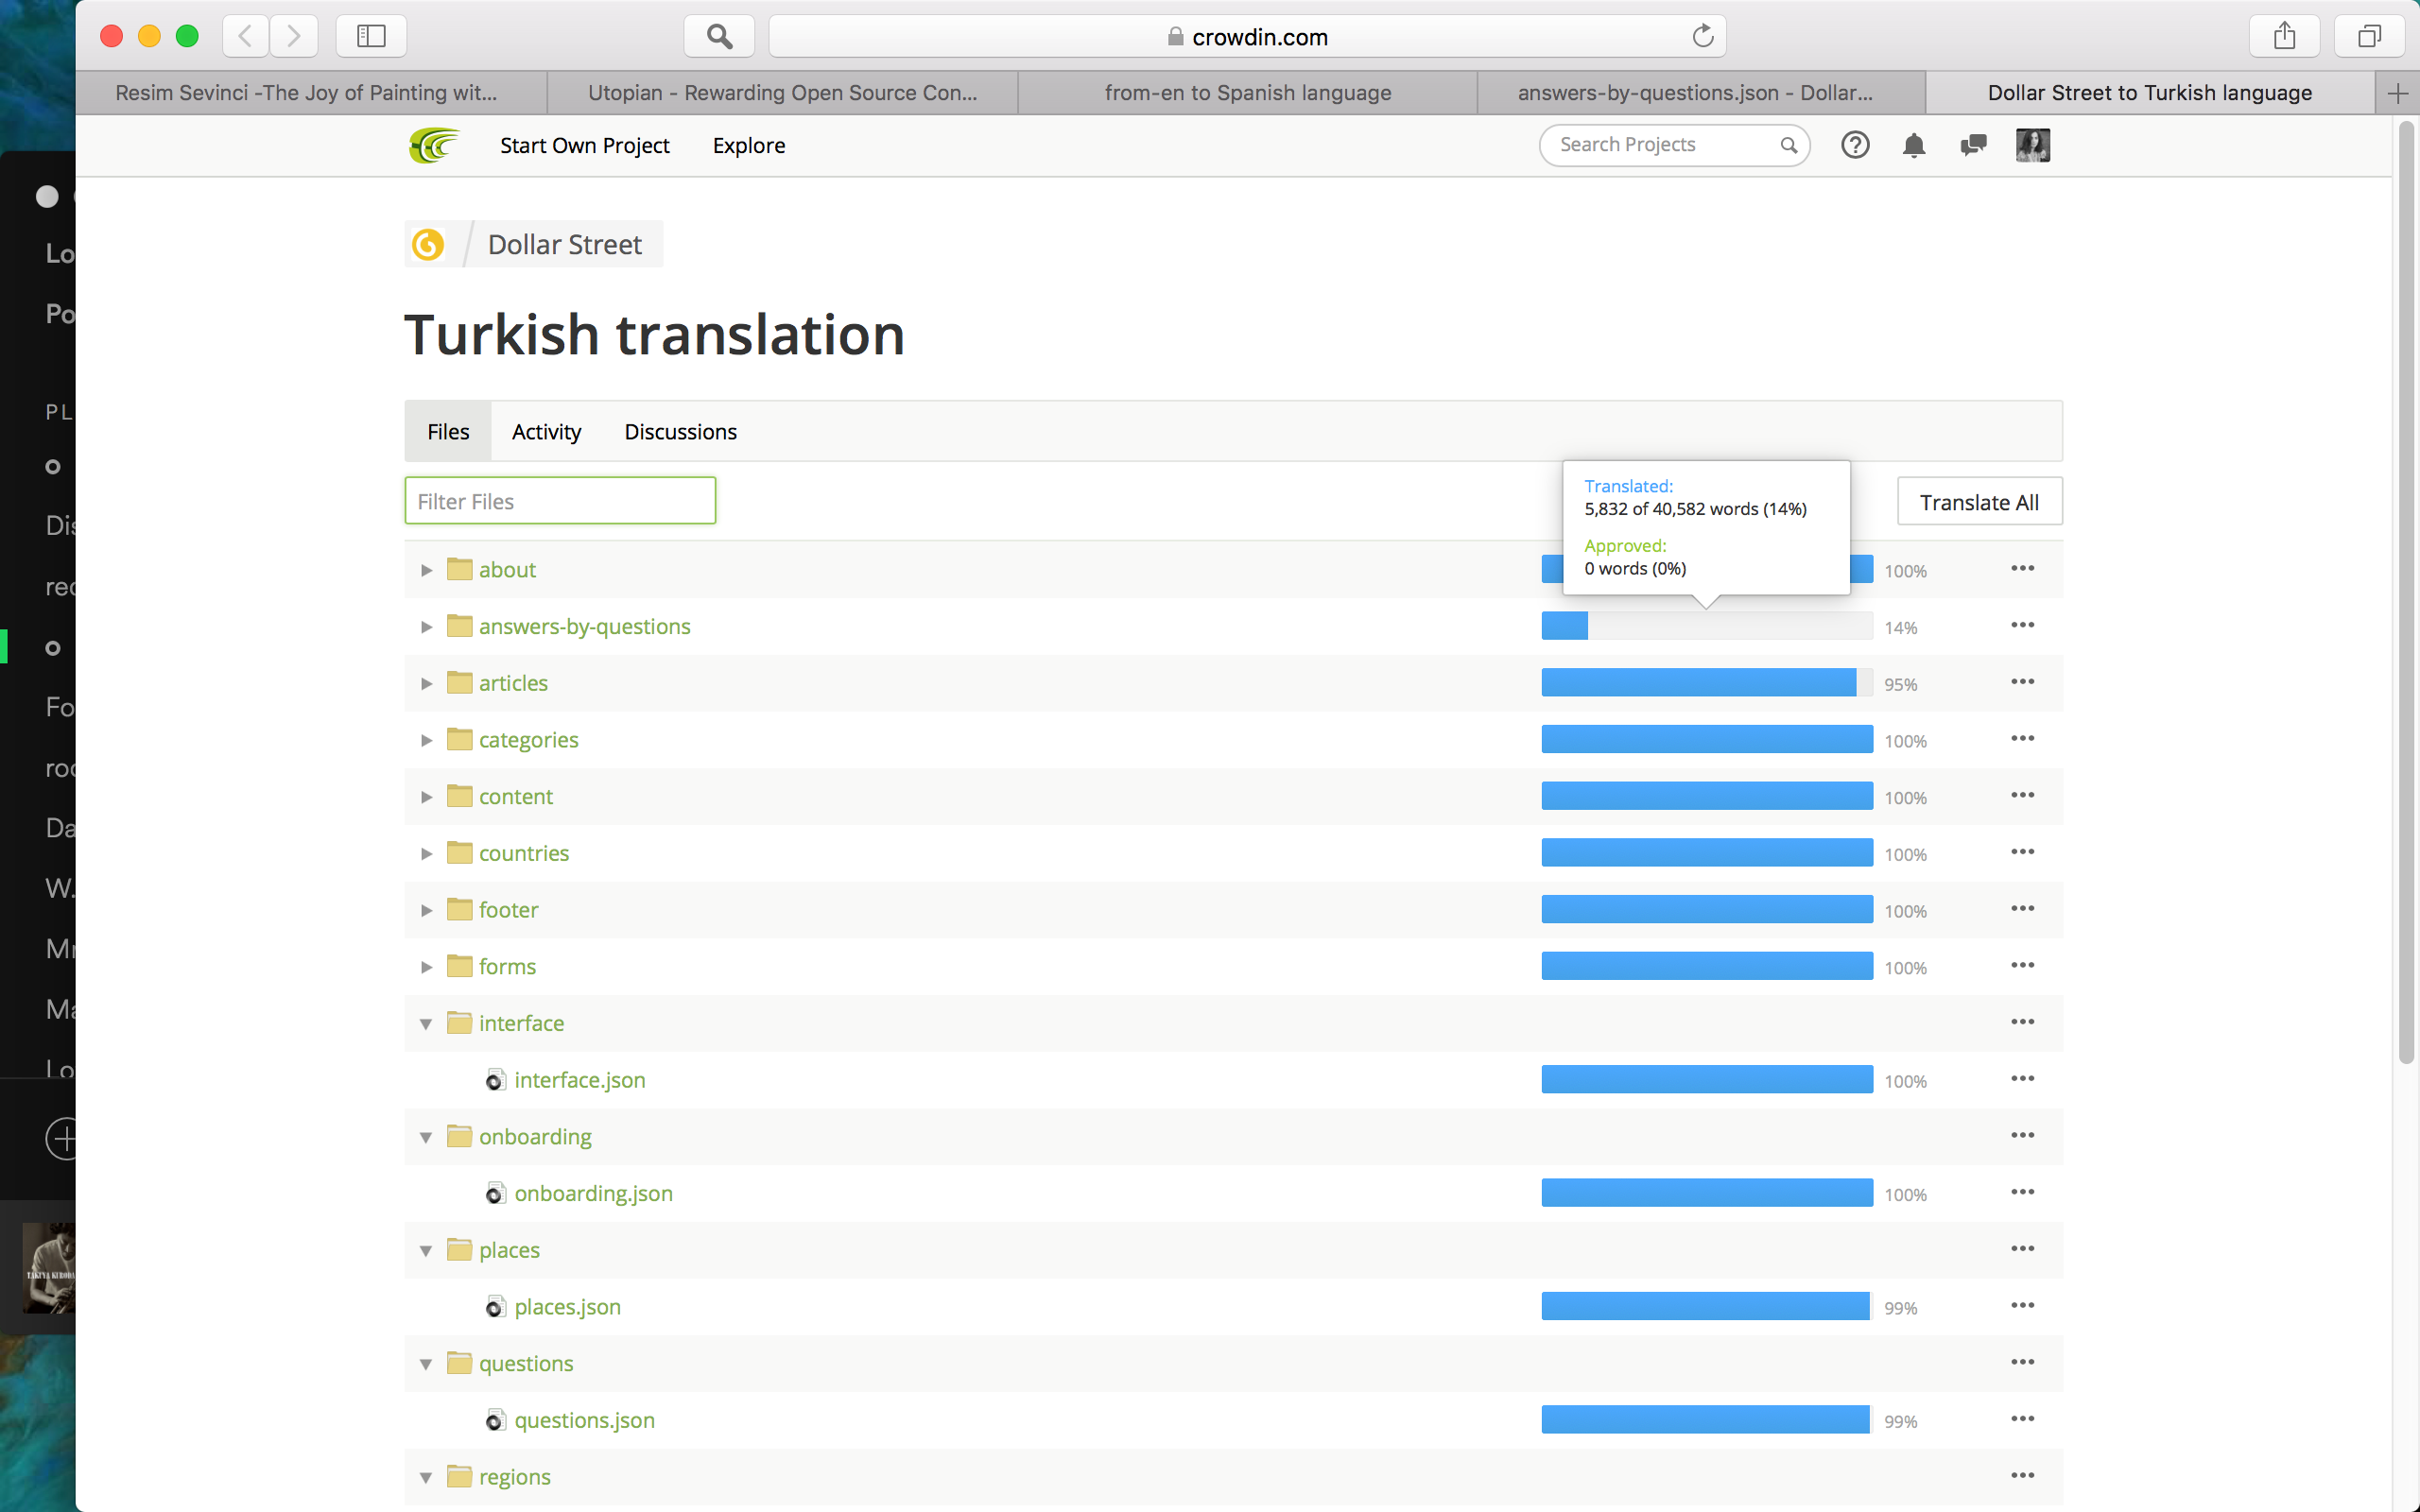This screenshot has width=2420, height=1512.
Task: Click the Dollar Street project logo icon
Action: 428,244
